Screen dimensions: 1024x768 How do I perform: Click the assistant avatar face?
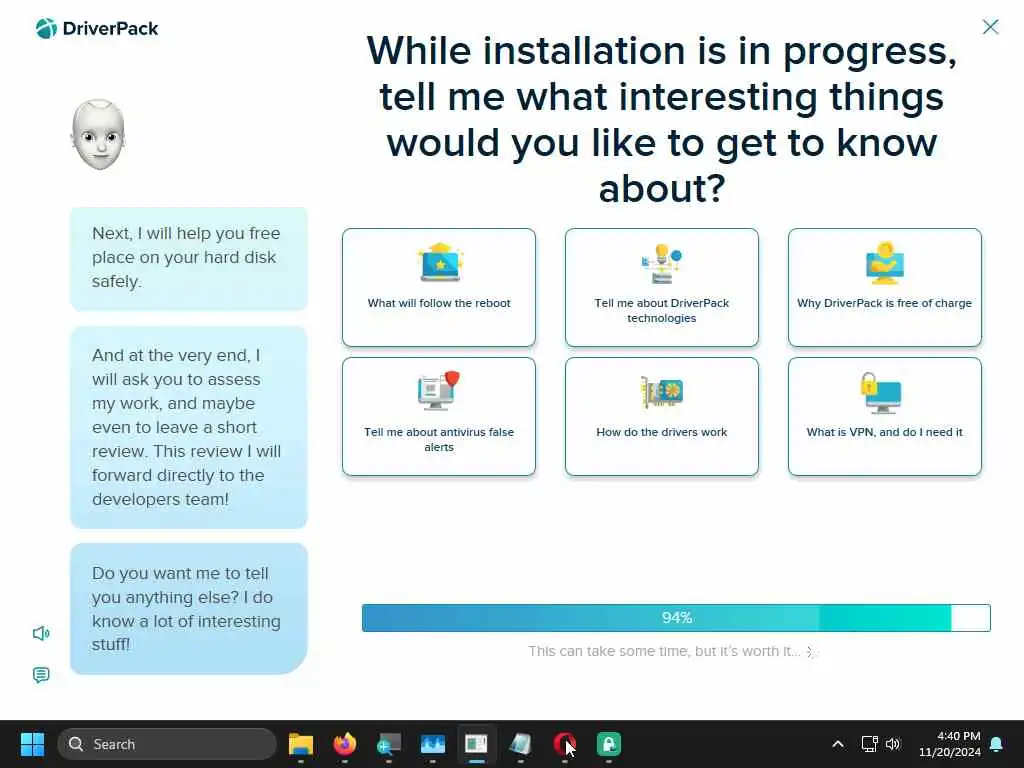click(98, 135)
